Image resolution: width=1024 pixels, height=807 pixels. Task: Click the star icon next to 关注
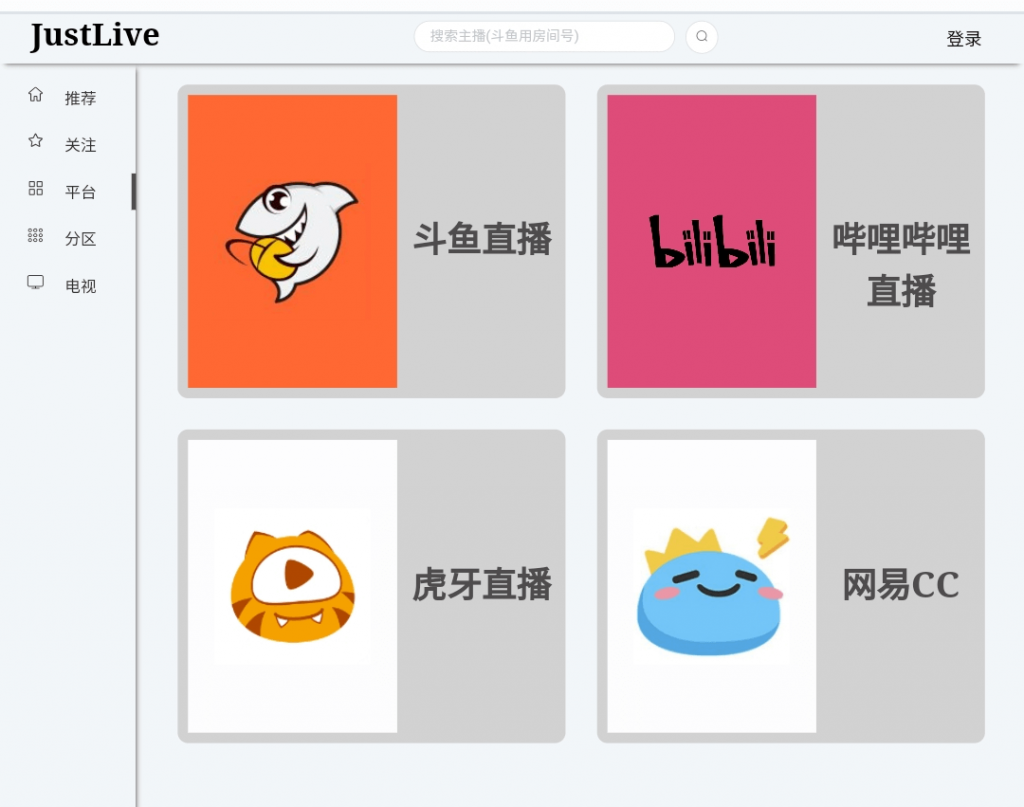tap(35, 142)
